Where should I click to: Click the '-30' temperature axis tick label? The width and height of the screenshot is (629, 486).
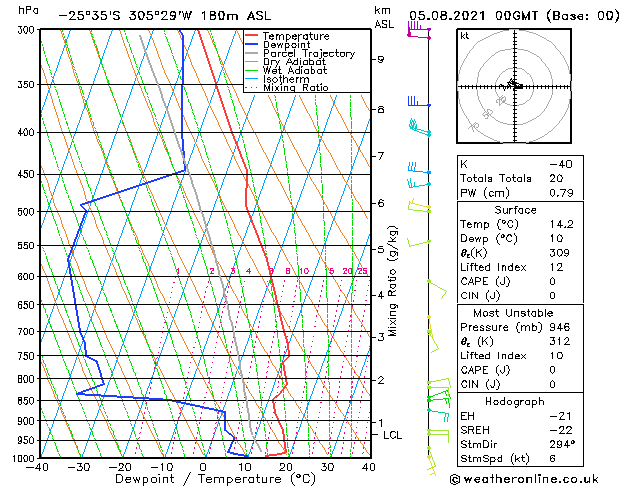tap(78, 467)
